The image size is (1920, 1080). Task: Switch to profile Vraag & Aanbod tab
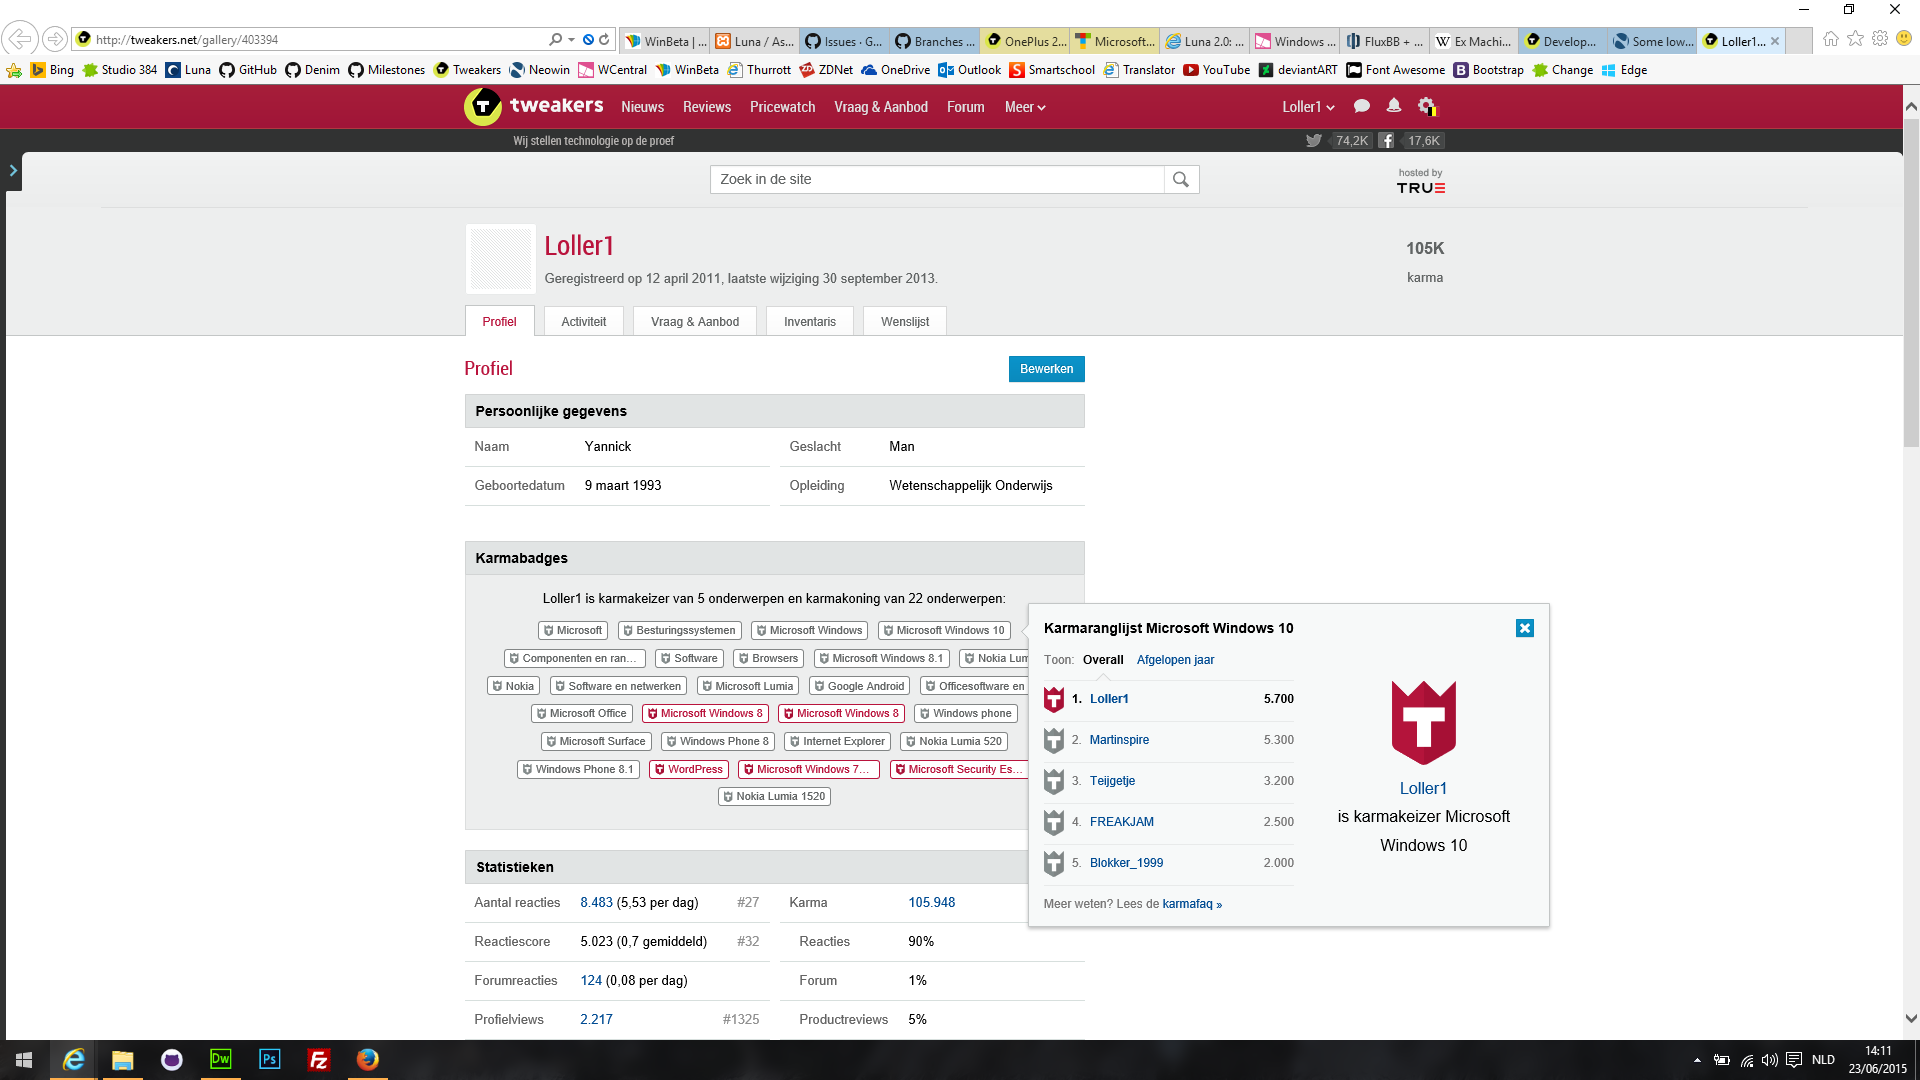pos(695,321)
